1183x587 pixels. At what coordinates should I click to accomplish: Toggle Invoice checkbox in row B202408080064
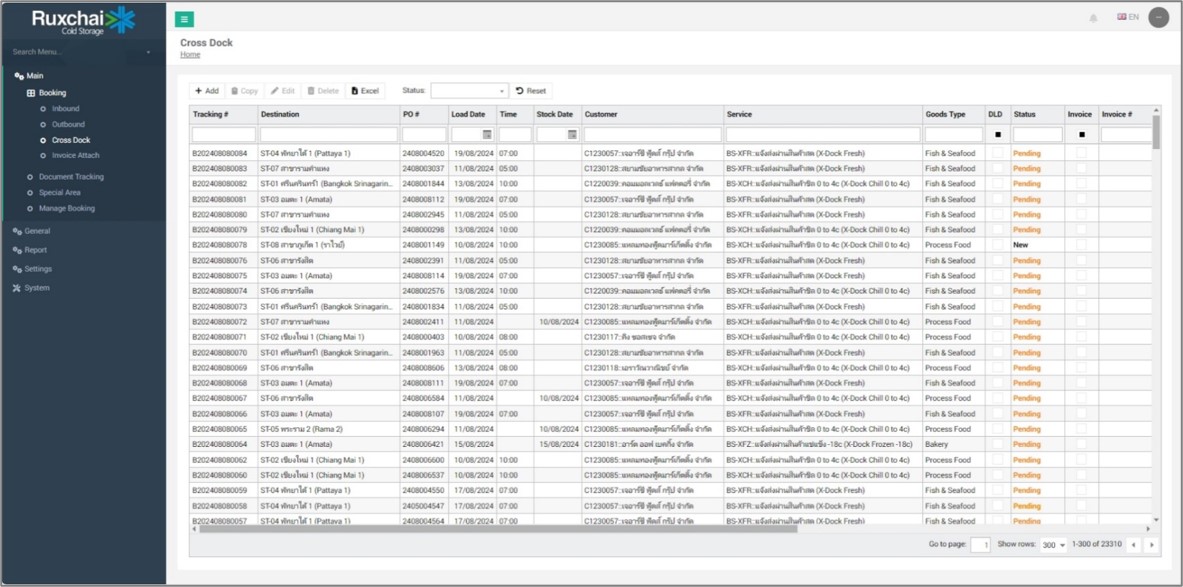[1082, 444]
